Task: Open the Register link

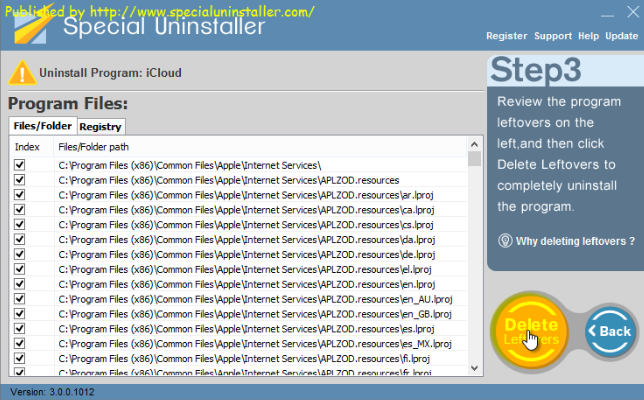Action: tap(506, 36)
